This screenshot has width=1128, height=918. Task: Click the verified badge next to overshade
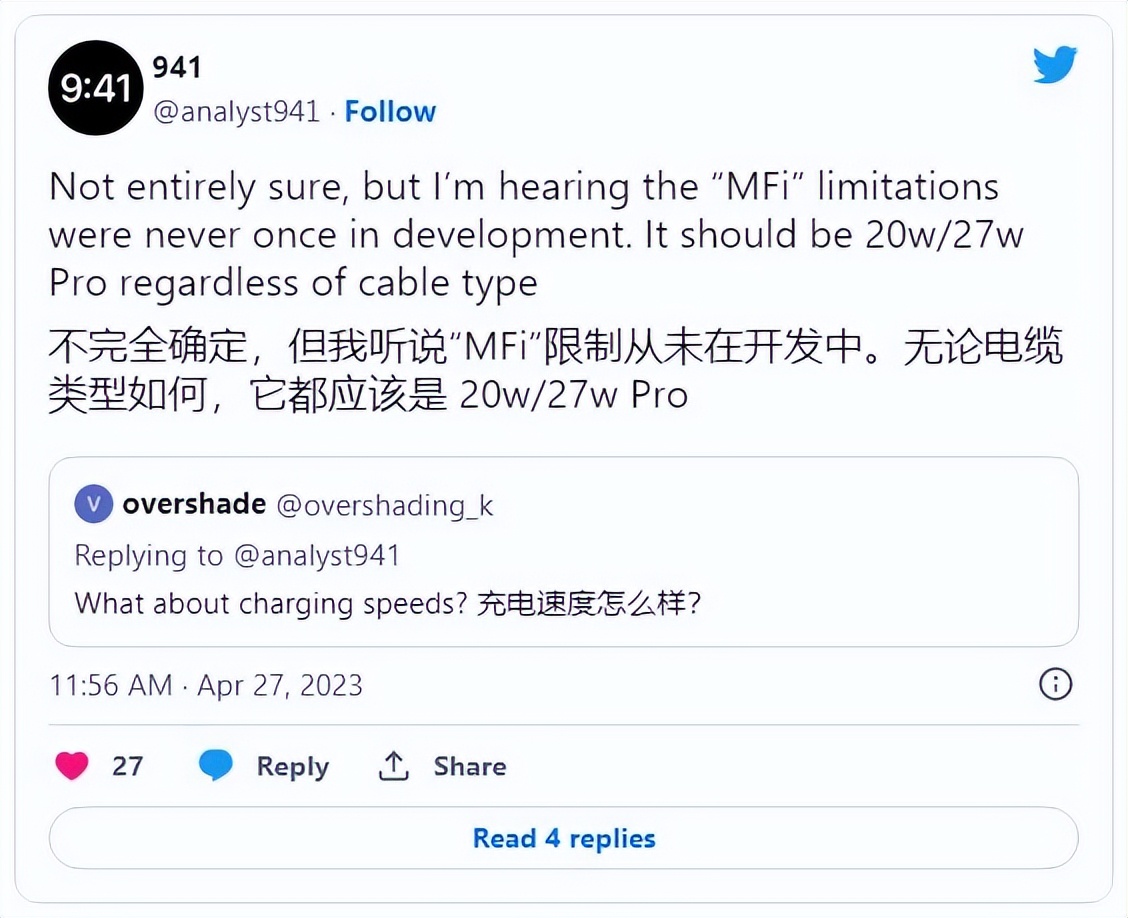tap(93, 504)
